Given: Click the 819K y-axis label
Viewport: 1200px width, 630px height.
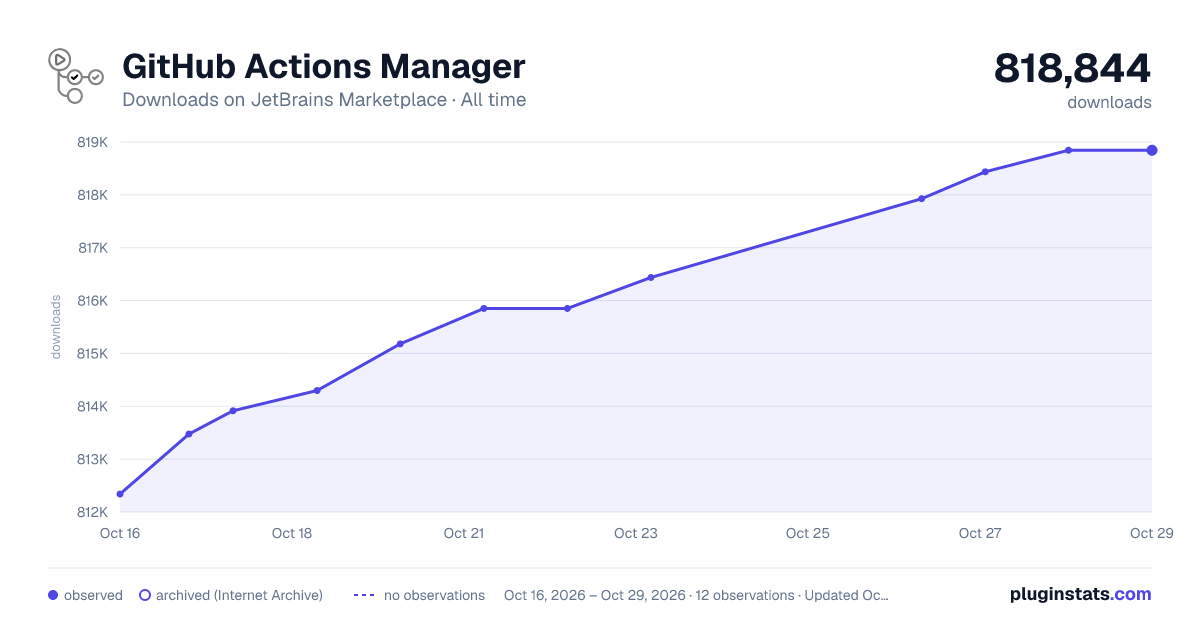Looking at the screenshot, I should pyautogui.click(x=92, y=142).
